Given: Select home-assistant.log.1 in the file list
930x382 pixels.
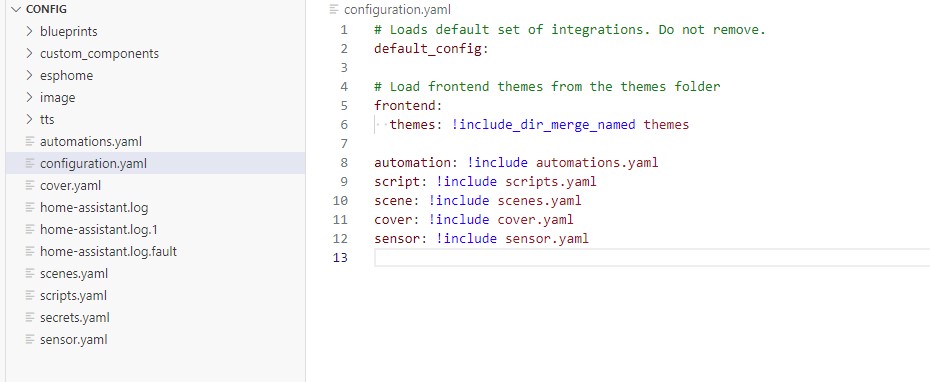Looking at the screenshot, I should pyautogui.click(x=155, y=230).
